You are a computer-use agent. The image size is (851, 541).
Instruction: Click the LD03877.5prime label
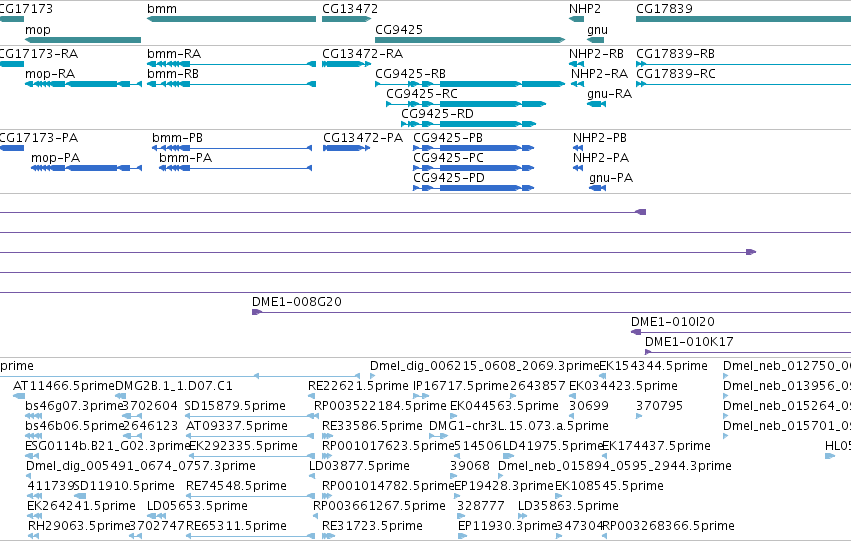click(359, 466)
